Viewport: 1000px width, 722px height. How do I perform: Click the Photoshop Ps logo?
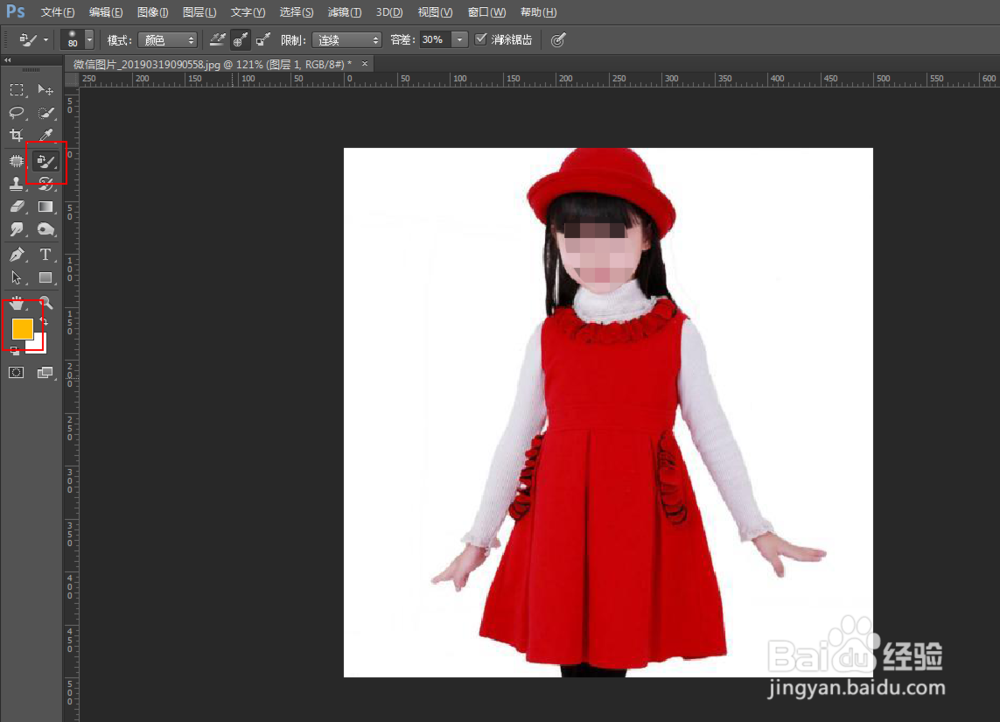click(x=15, y=11)
